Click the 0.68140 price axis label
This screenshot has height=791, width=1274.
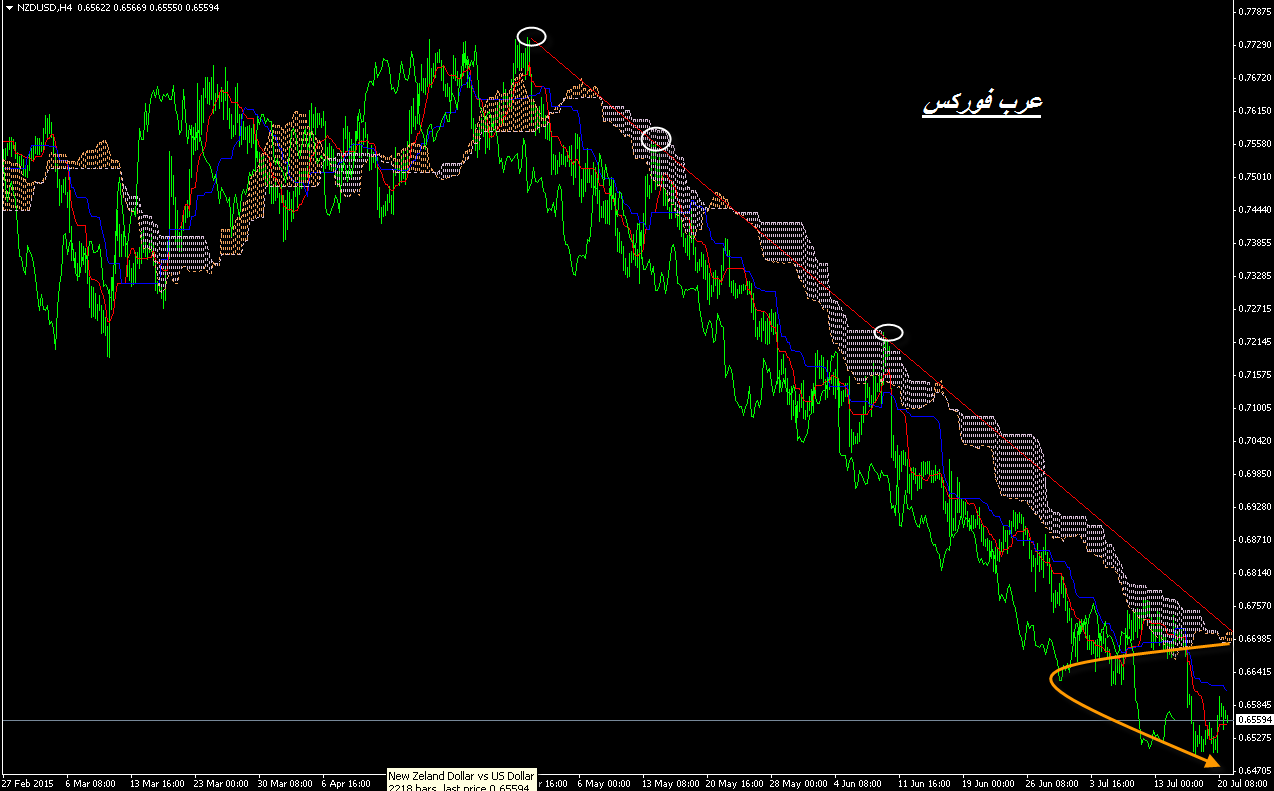click(x=1254, y=573)
